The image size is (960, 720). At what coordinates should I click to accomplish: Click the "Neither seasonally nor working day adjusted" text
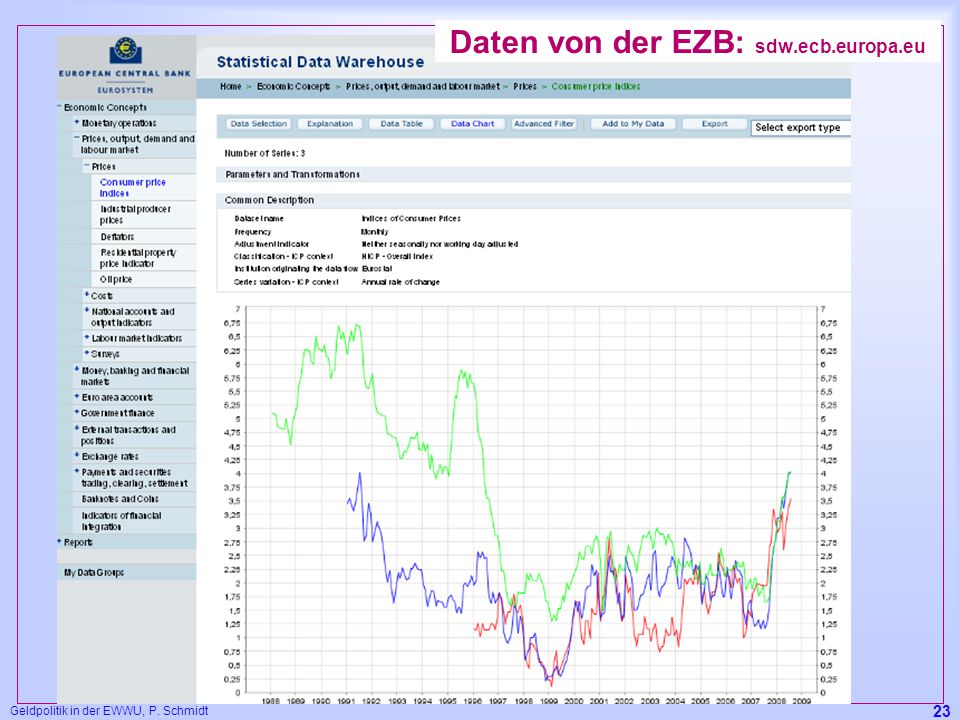440,244
